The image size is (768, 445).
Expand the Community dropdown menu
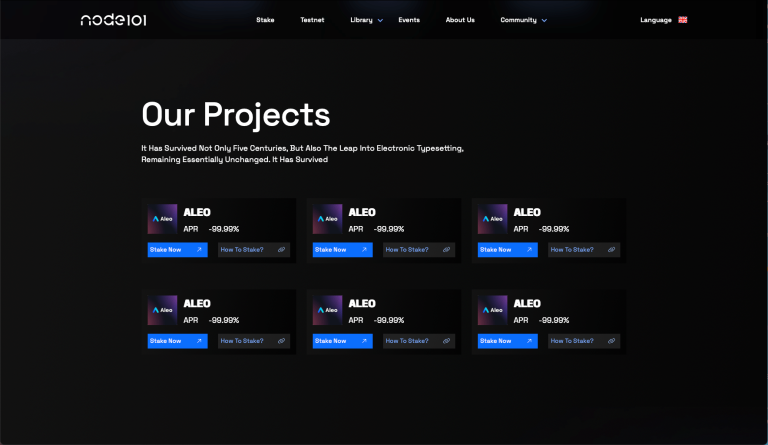pos(523,20)
